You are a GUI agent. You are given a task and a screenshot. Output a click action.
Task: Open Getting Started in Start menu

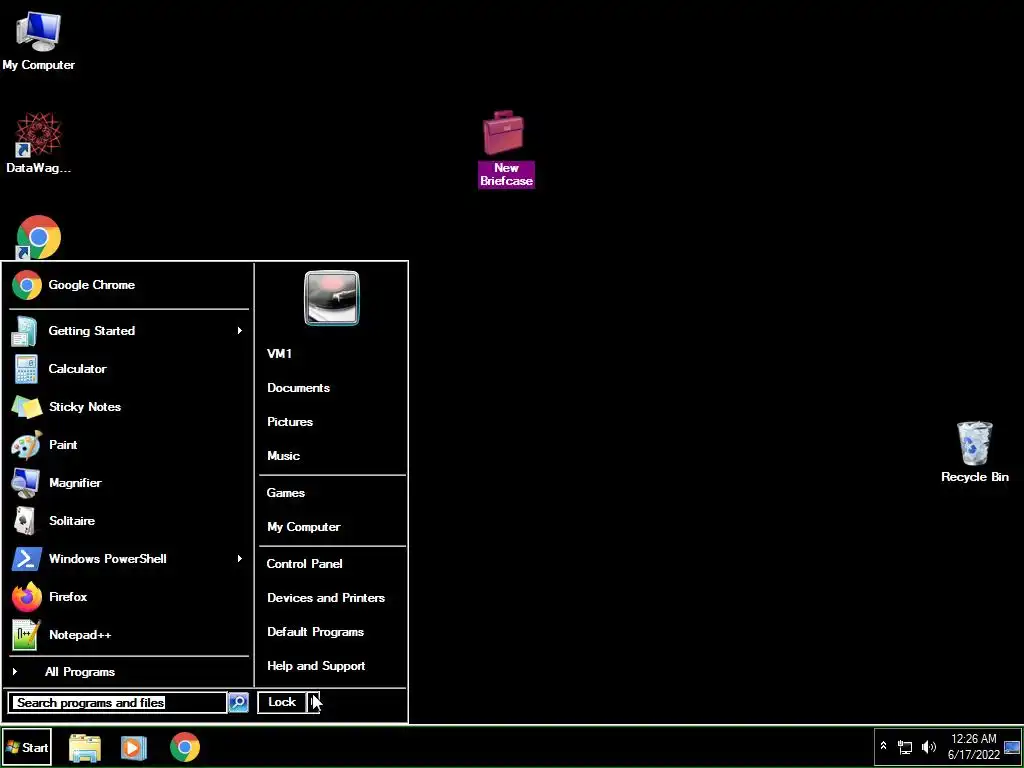click(129, 331)
